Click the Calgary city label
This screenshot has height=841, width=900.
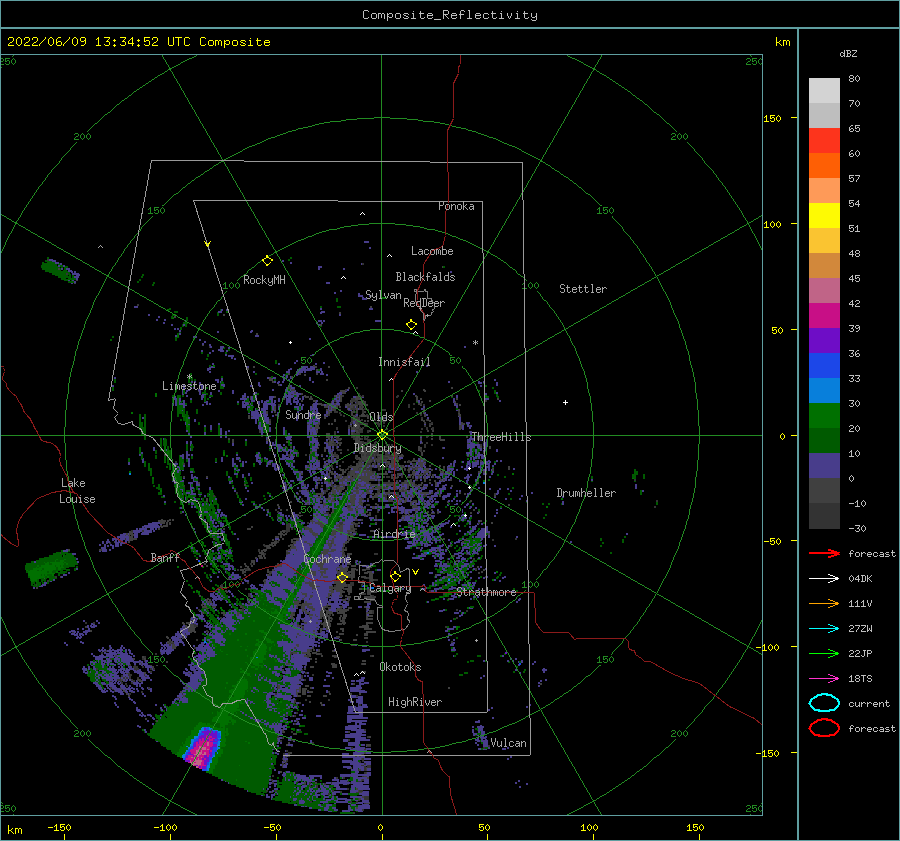[x=390, y=588]
